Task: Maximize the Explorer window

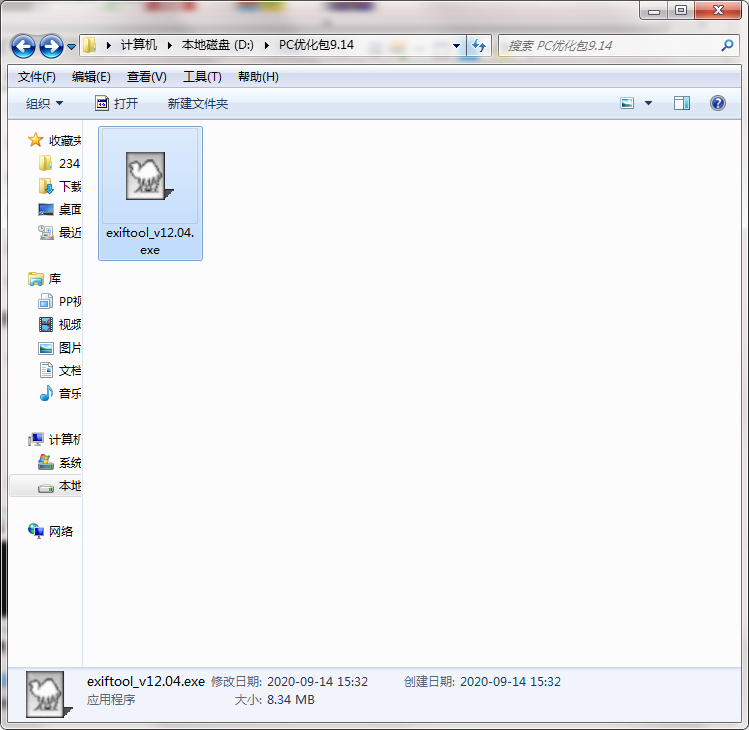Action: [681, 11]
